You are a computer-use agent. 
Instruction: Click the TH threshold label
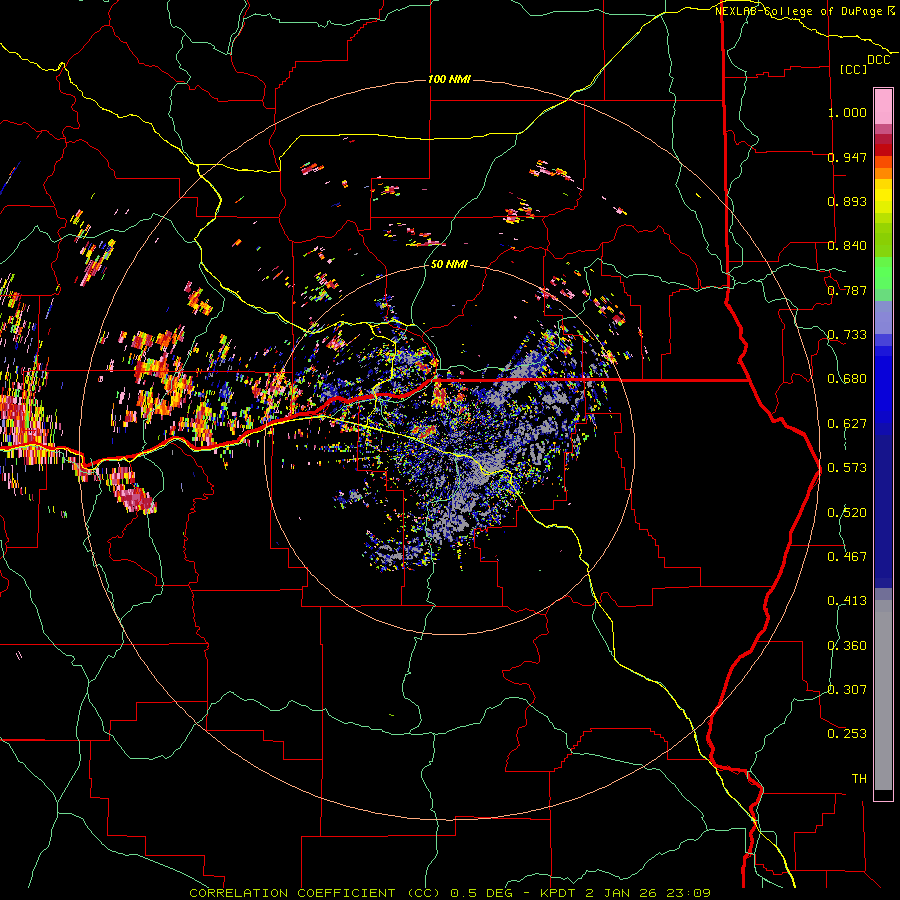pos(859,779)
